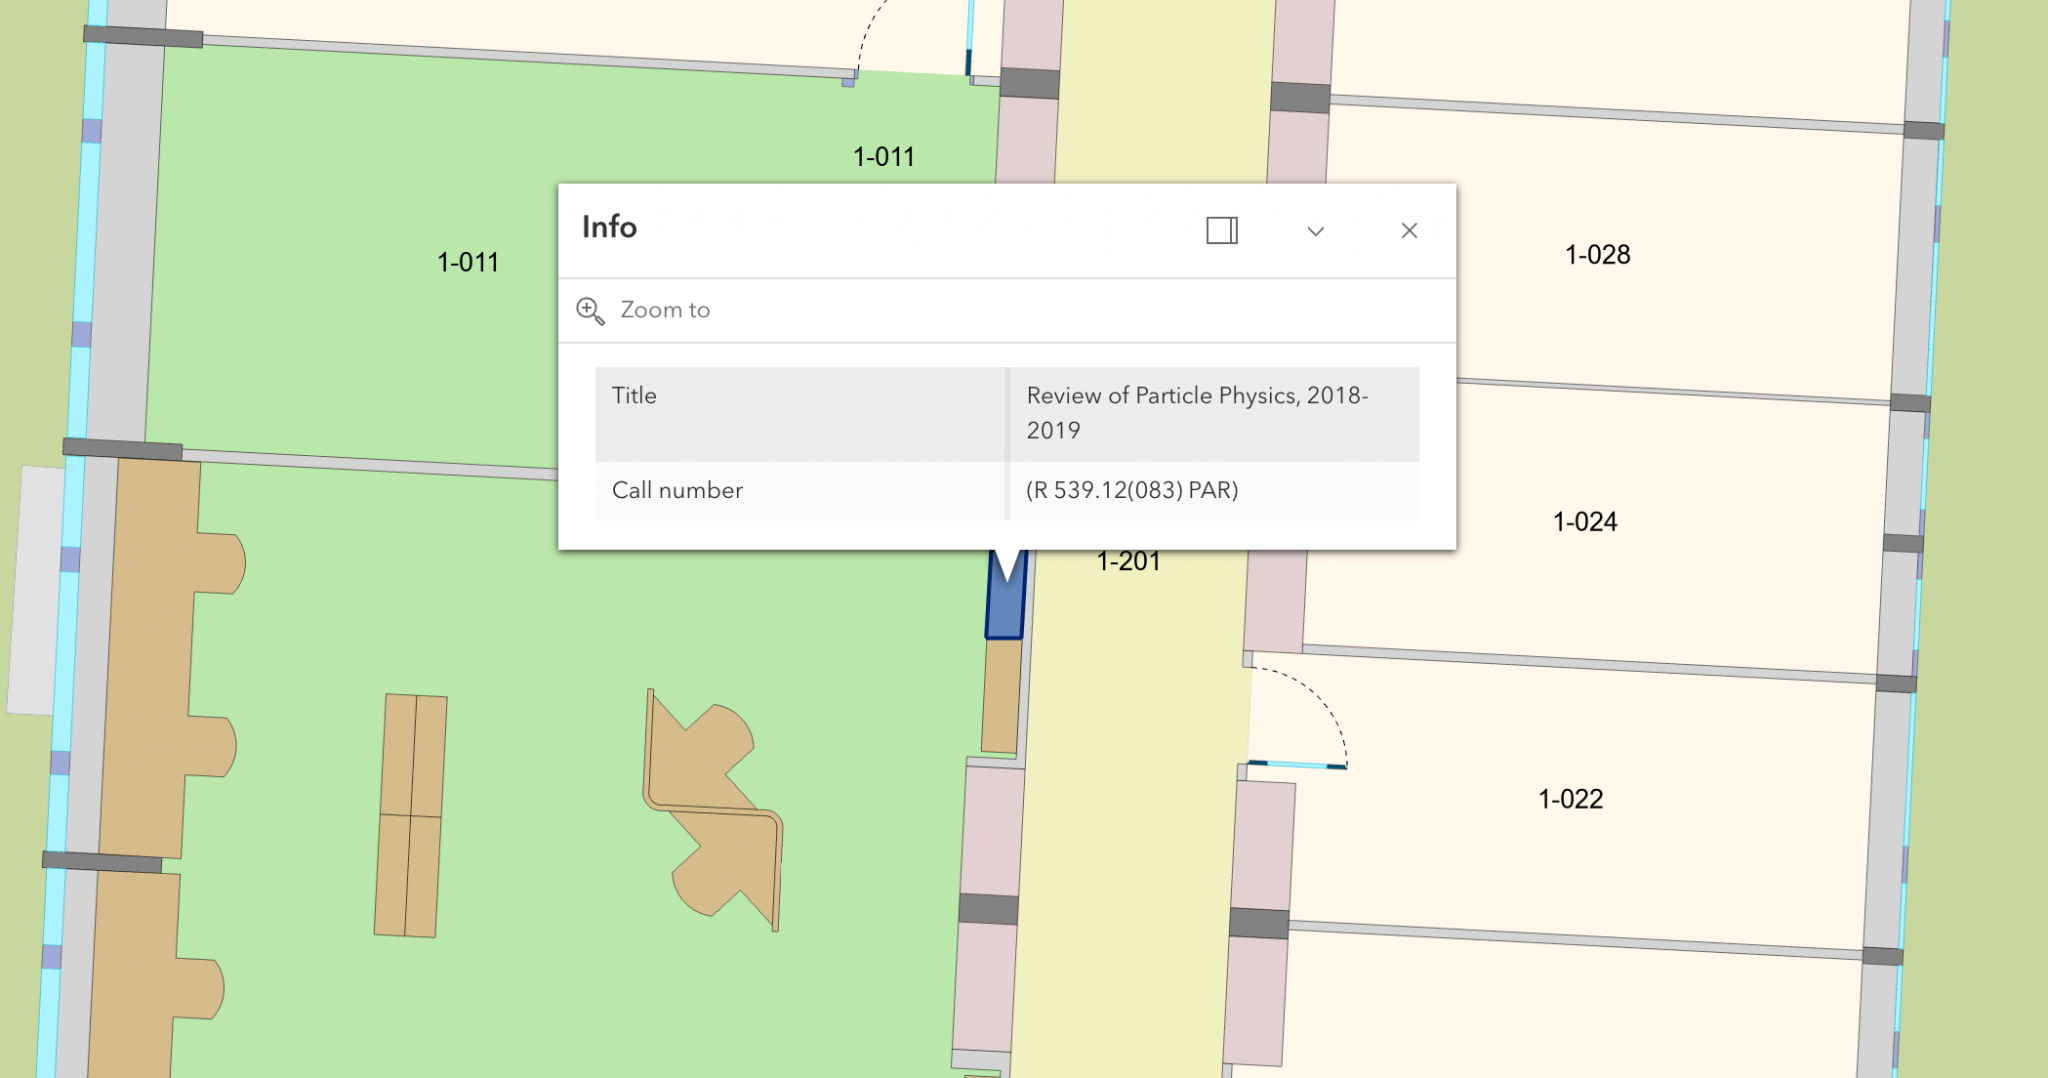Click the call number R 539.12(083) PAR
Image resolution: width=2048 pixels, height=1078 pixels.
click(1131, 490)
